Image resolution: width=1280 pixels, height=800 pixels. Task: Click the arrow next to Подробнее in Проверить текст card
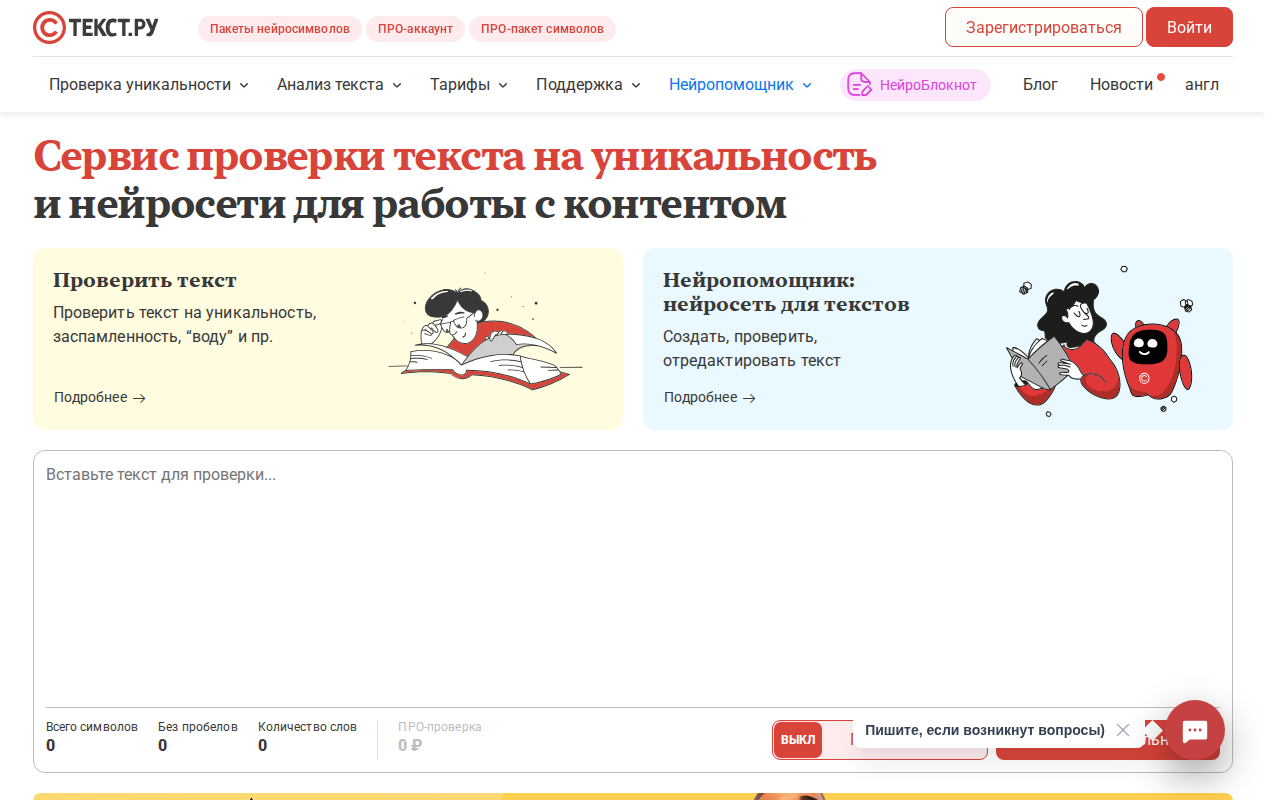140,398
